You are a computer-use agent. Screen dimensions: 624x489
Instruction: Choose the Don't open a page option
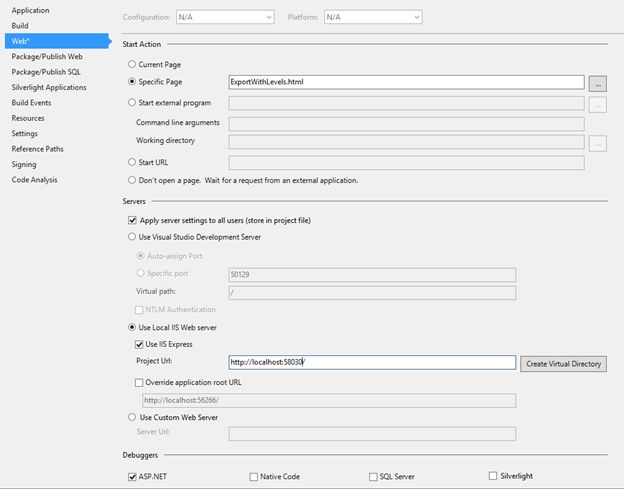pyautogui.click(x=132, y=180)
